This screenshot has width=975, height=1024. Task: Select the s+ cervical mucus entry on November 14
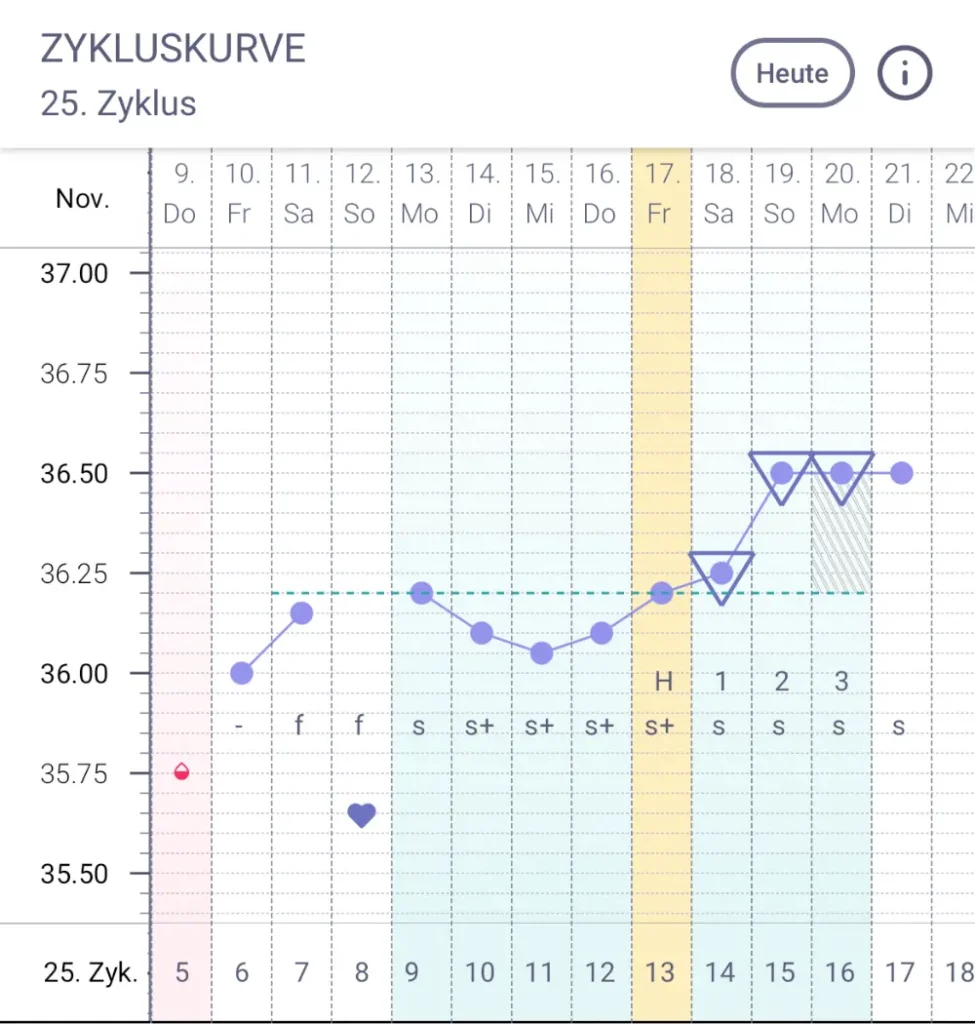(x=480, y=727)
